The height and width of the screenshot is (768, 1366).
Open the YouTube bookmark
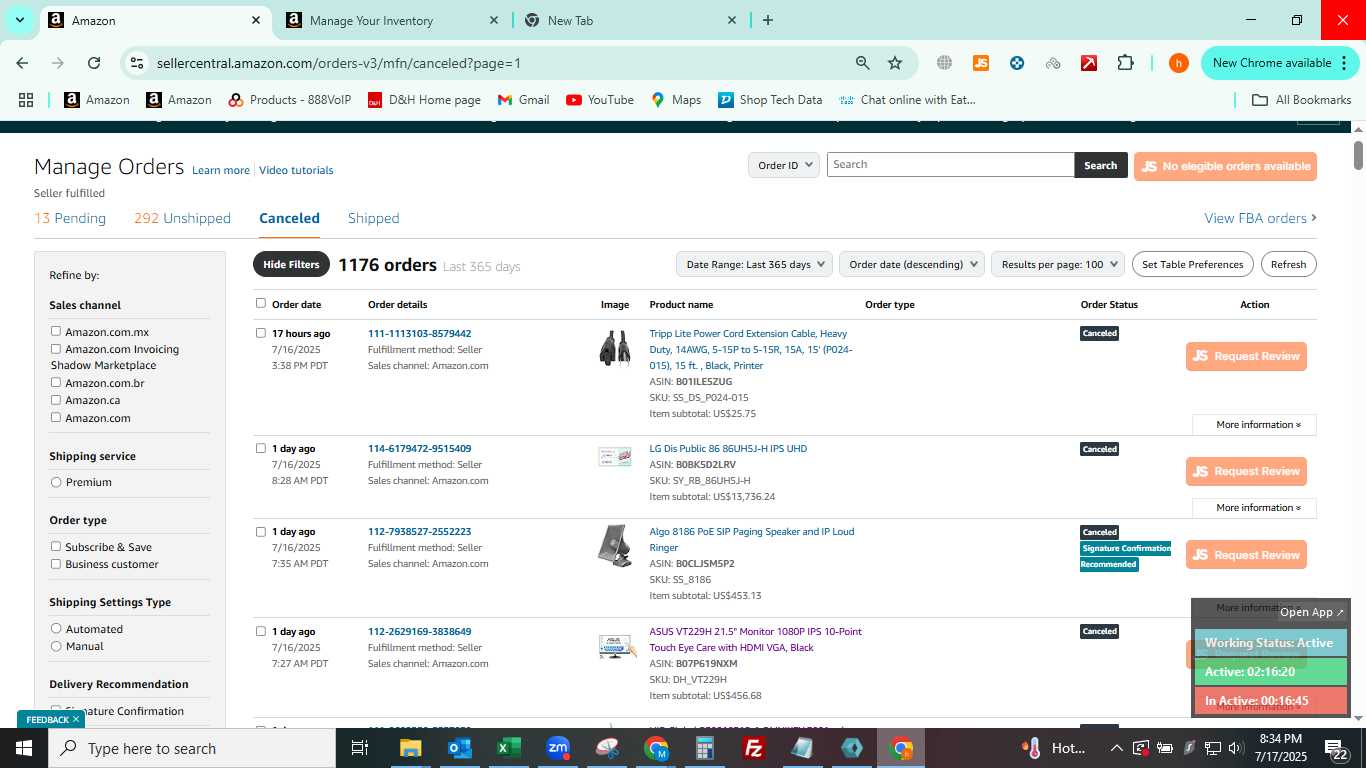[600, 100]
